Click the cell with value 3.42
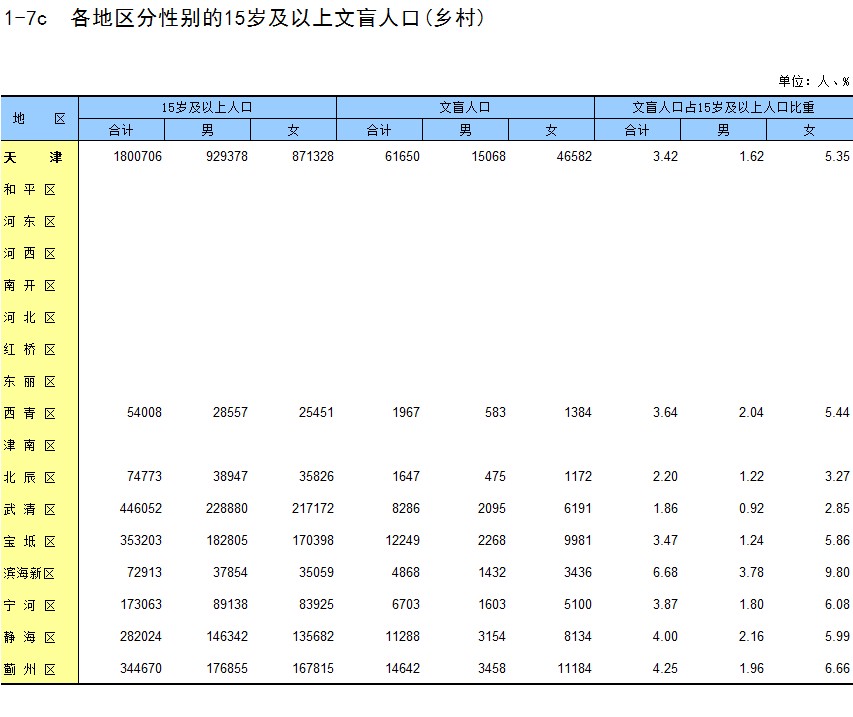Screen dimensions: 853x717 coord(665,157)
